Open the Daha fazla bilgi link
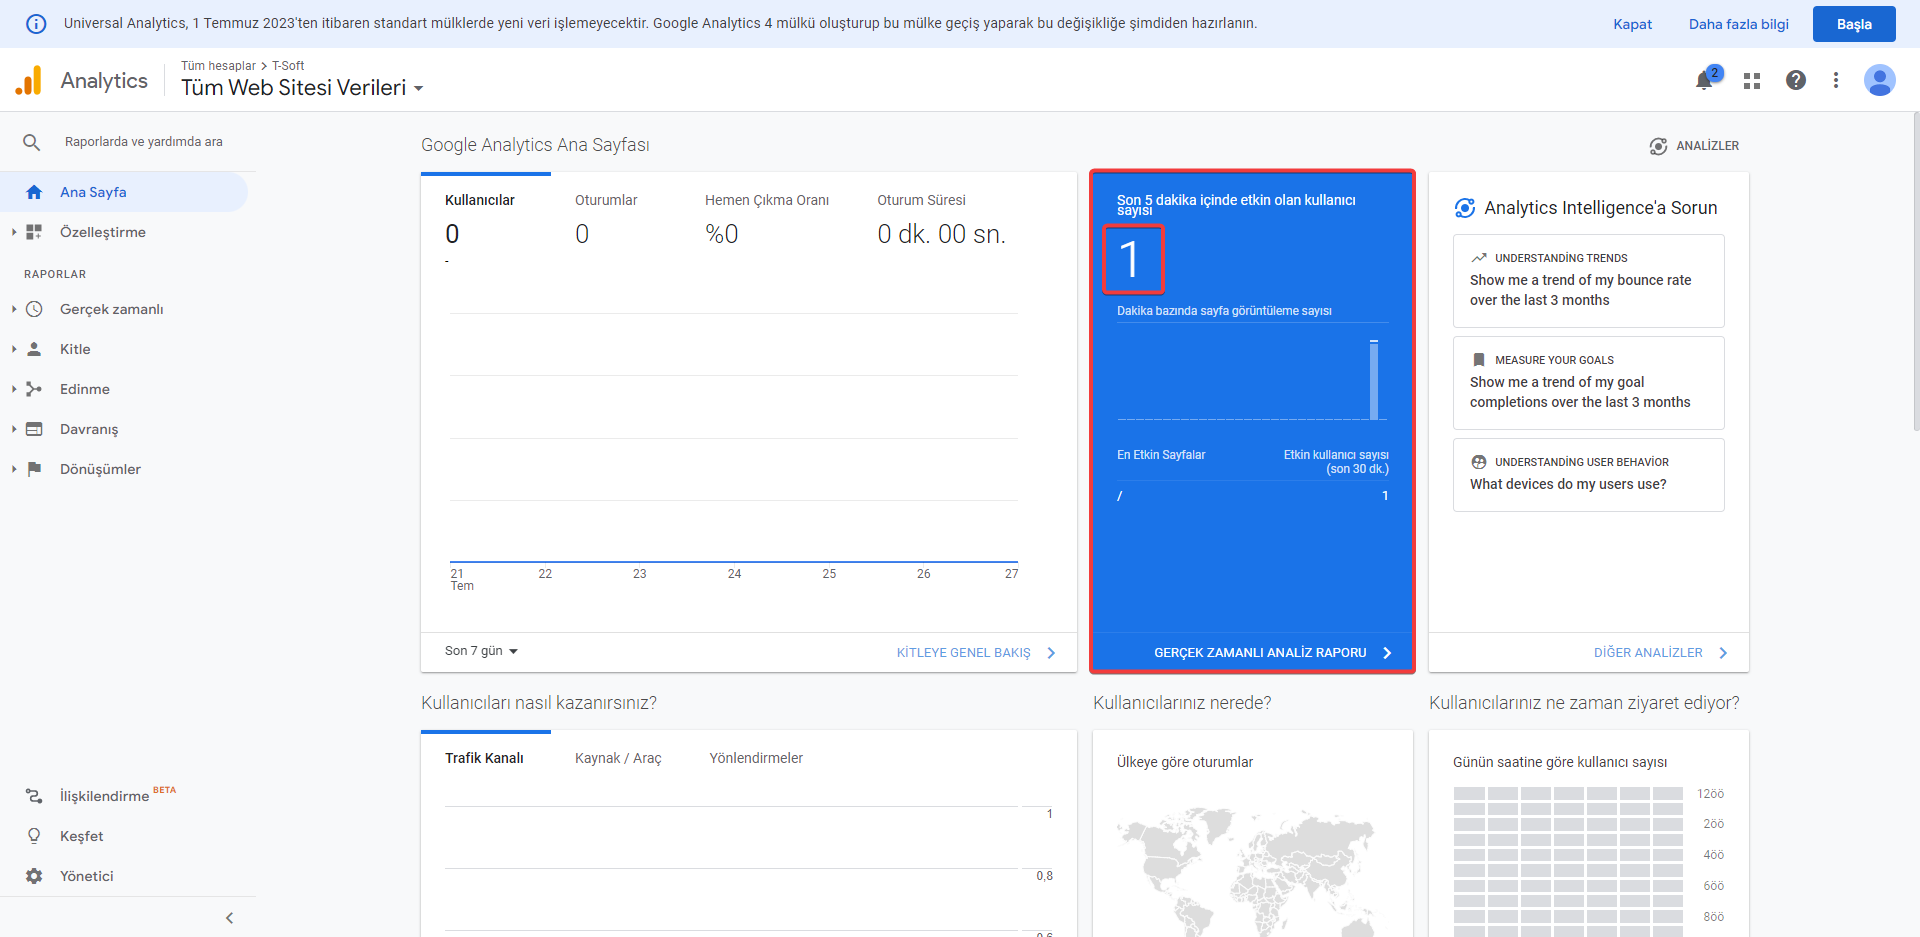This screenshot has height=937, width=1920. point(1738,24)
